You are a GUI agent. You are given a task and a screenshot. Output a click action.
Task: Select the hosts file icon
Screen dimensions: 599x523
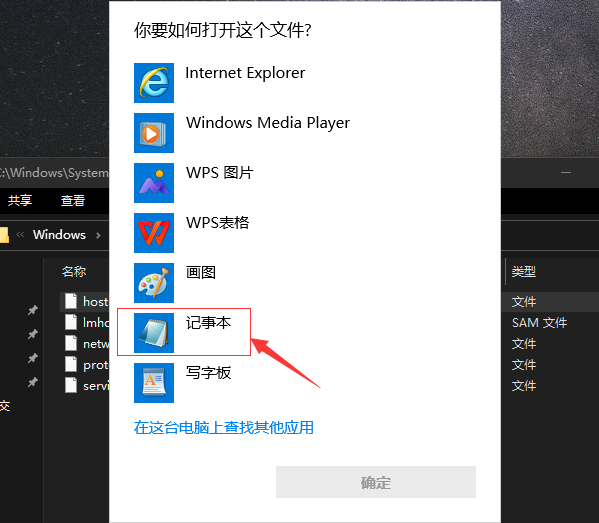[71, 301]
